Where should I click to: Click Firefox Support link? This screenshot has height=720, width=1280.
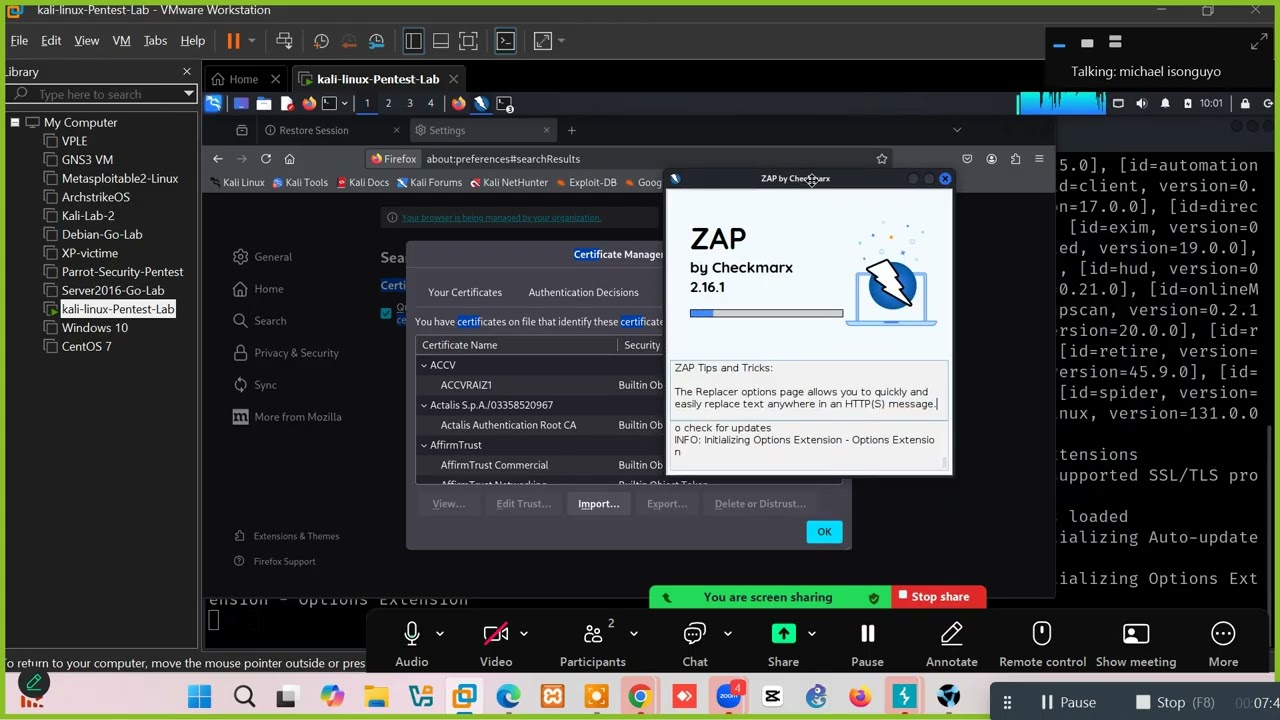[x=275, y=561]
